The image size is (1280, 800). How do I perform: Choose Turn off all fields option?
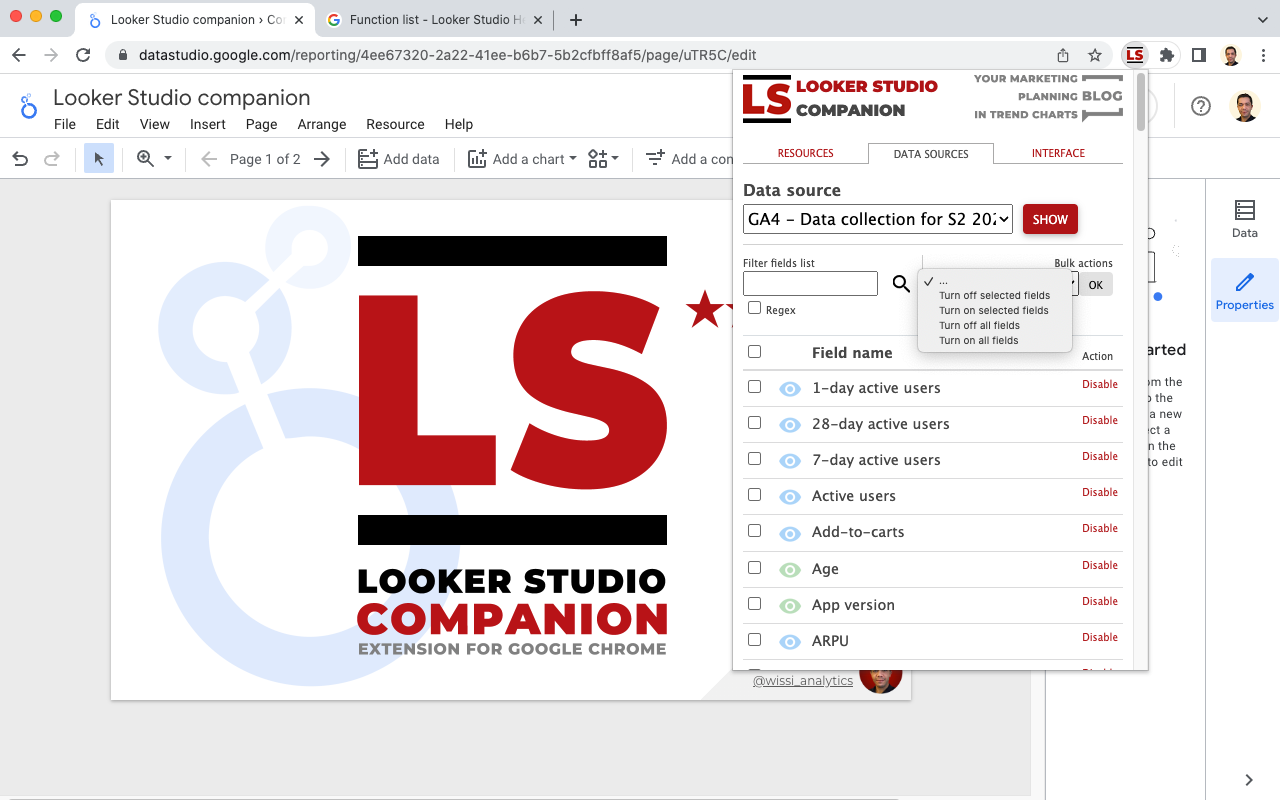click(x=978, y=325)
